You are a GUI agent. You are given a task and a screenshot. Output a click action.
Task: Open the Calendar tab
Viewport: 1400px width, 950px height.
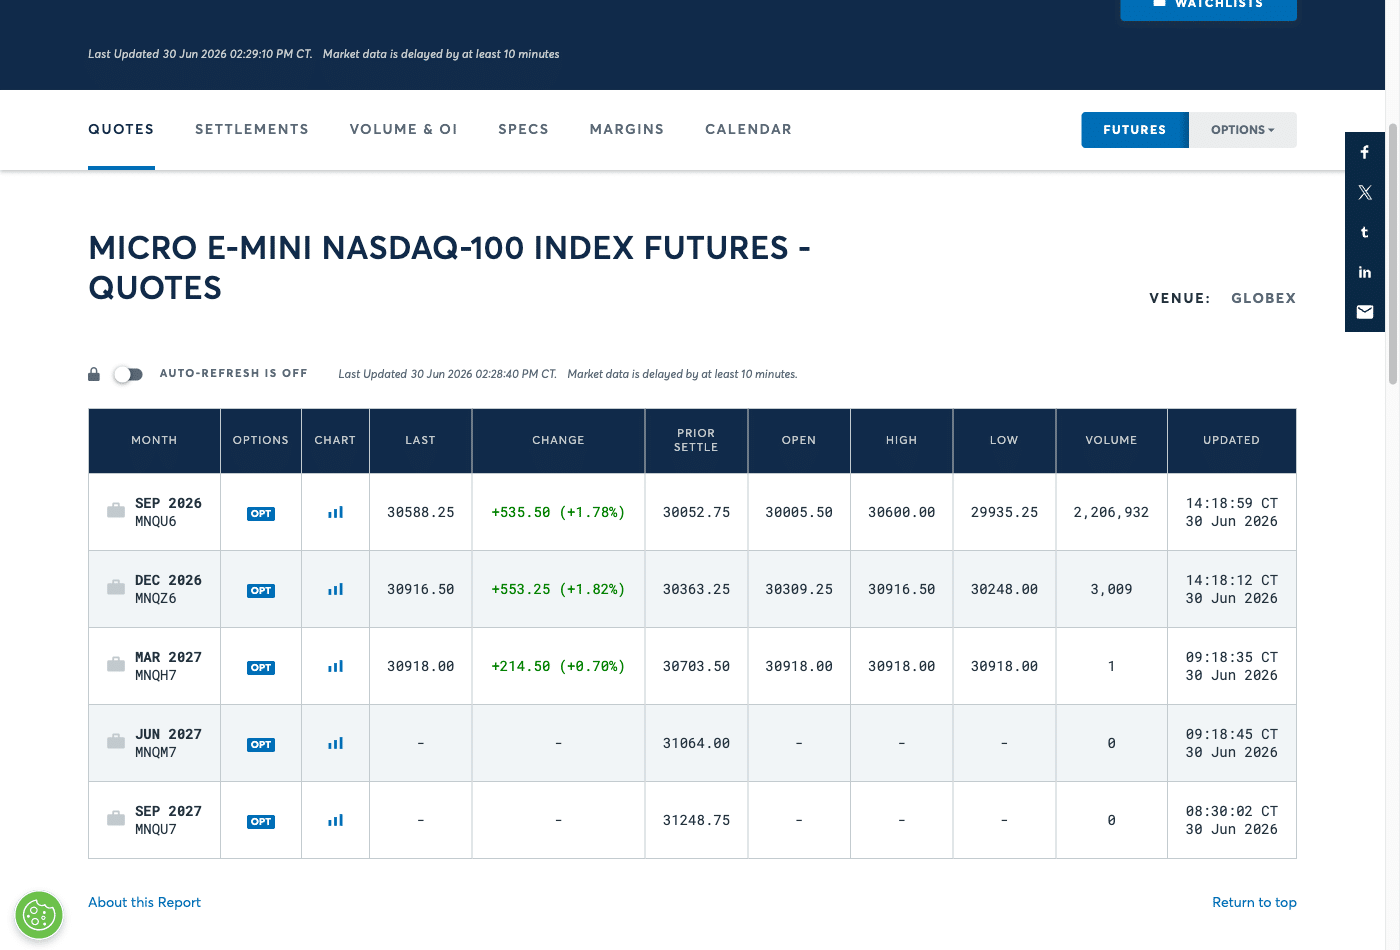tap(748, 129)
